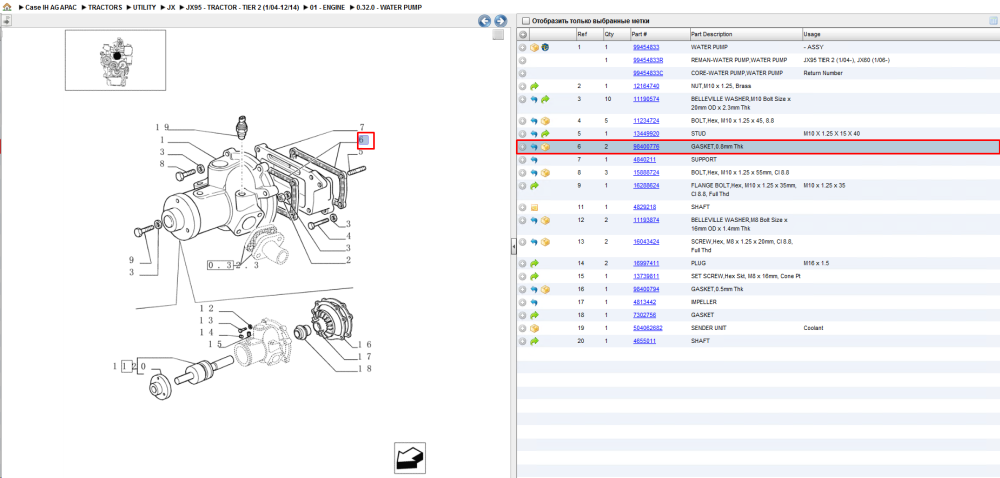Click the engine location thumbnail image
The image size is (1000, 478).
[115, 59]
